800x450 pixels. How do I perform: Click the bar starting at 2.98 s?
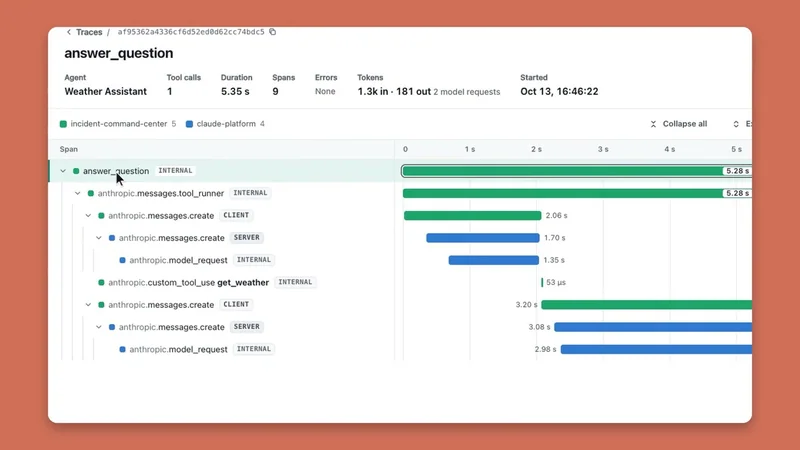656,349
